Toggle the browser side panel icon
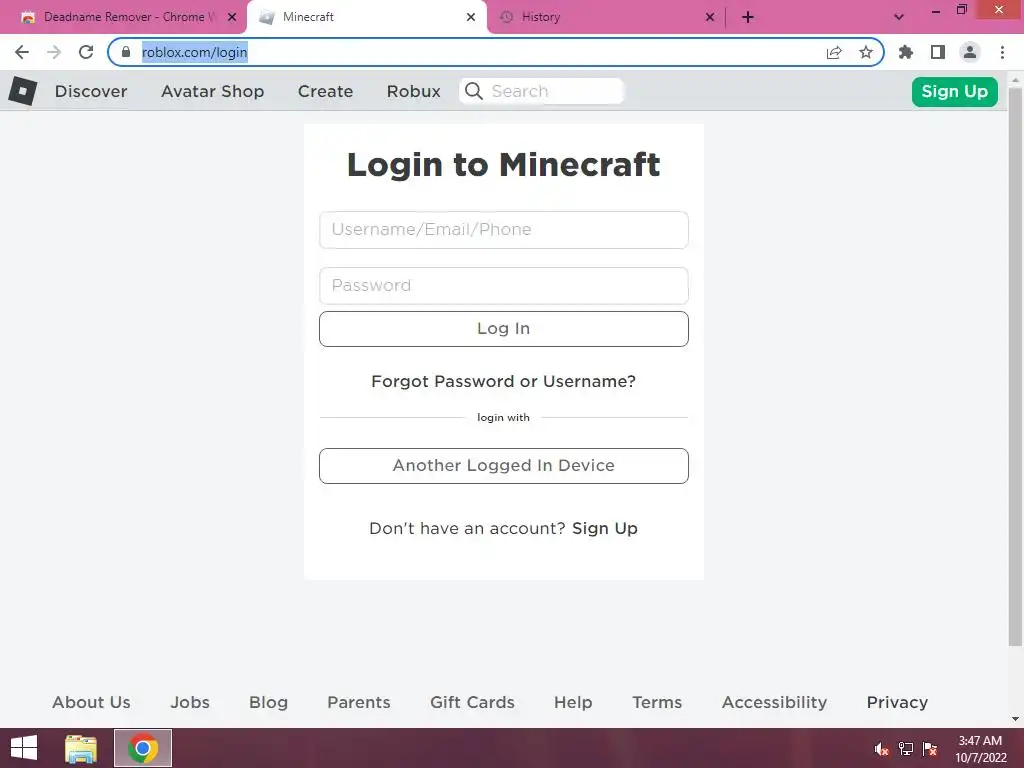The width and height of the screenshot is (1024, 768). (938, 52)
